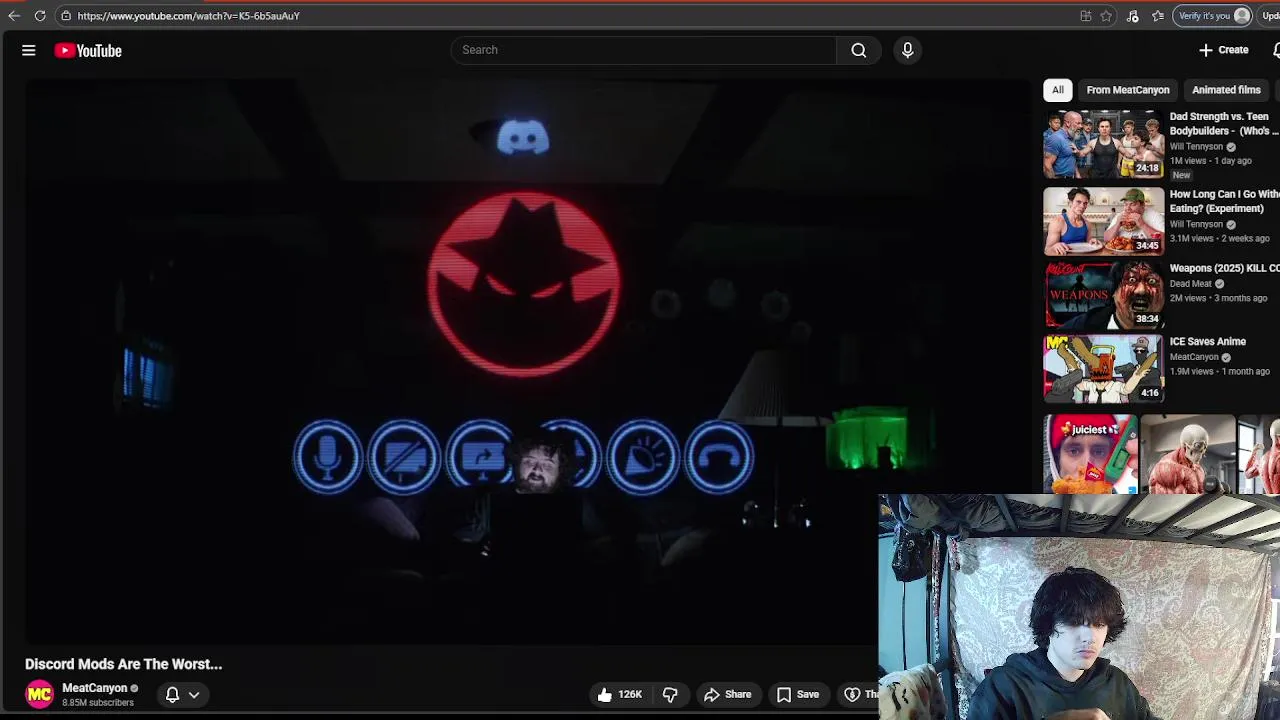Start voice search with microphone icon
Screen dimensions: 1280x720
(908, 50)
